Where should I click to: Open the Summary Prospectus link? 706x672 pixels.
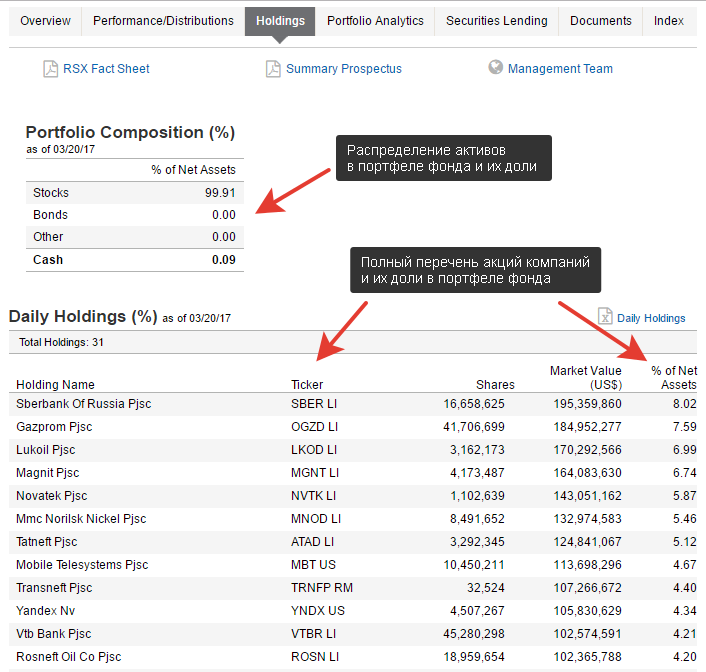(344, 69)
